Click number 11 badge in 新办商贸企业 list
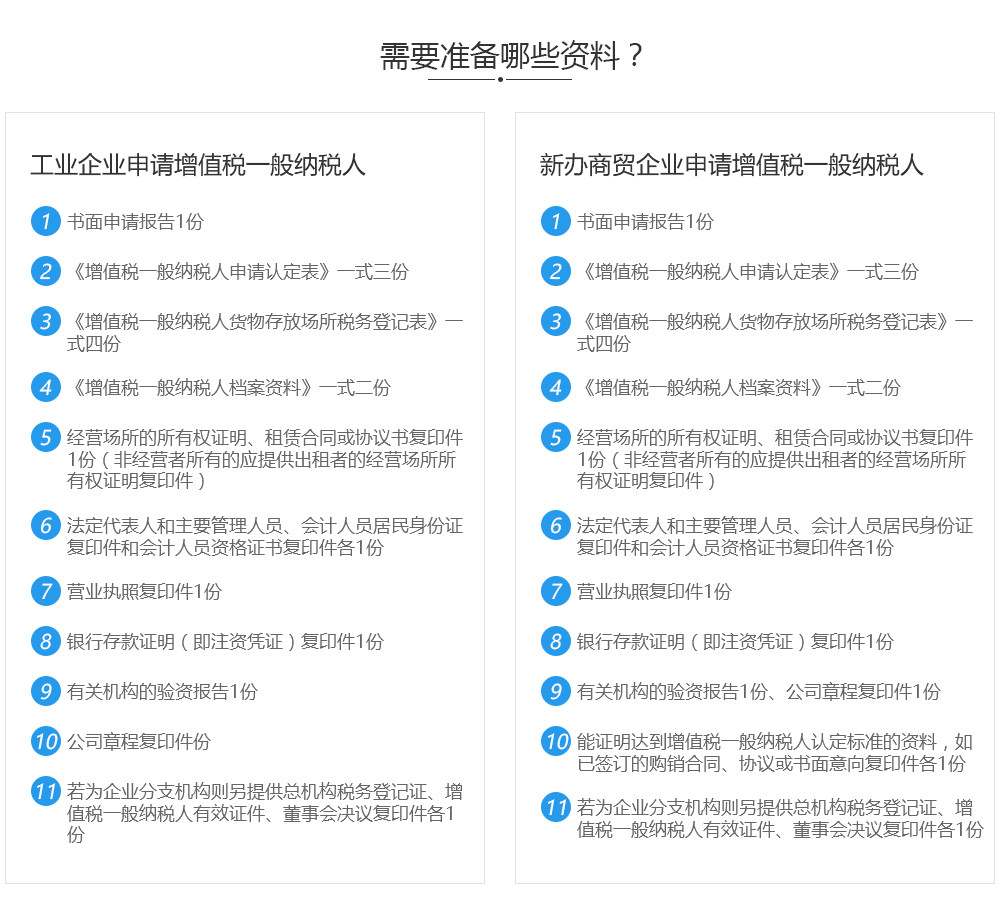The height and width of the screenshot is (924, 1000). (555, 807)
